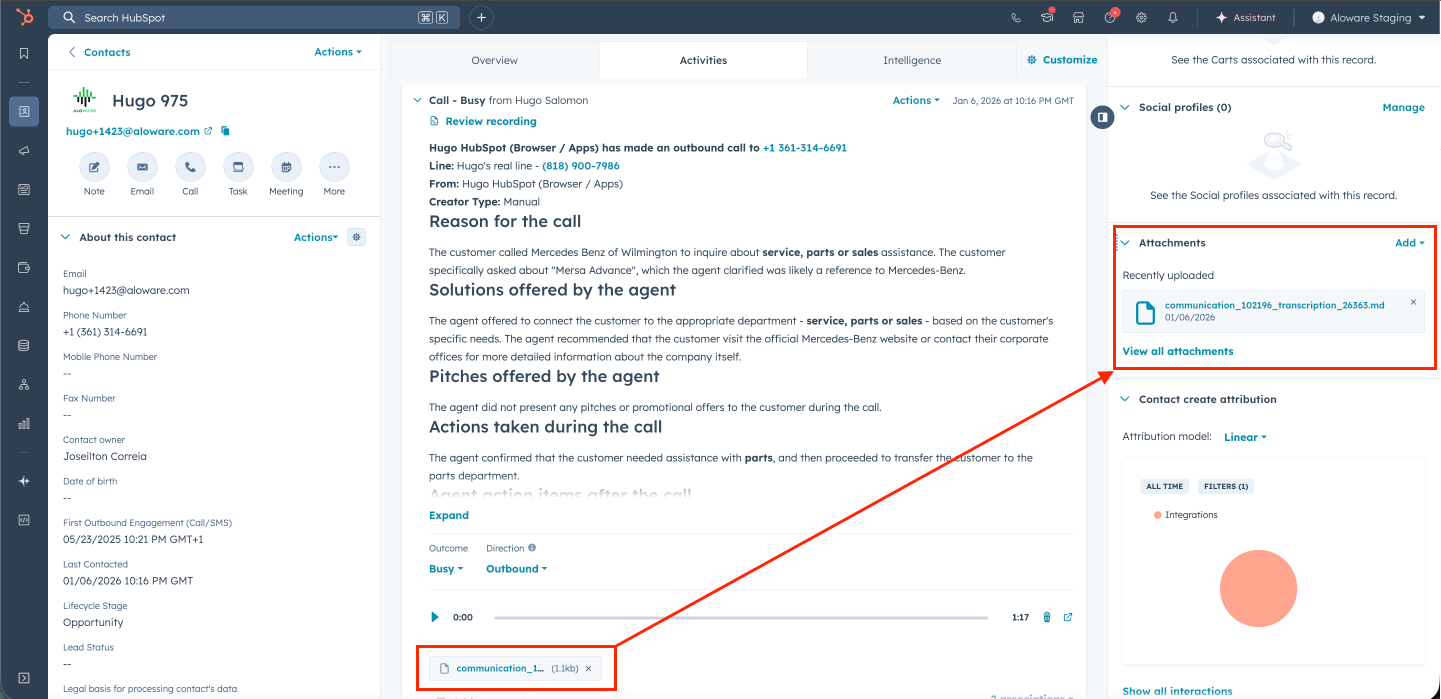Open the Marketplace storefront icon
Screen dimensions: 1441x699
[1078, 18]
